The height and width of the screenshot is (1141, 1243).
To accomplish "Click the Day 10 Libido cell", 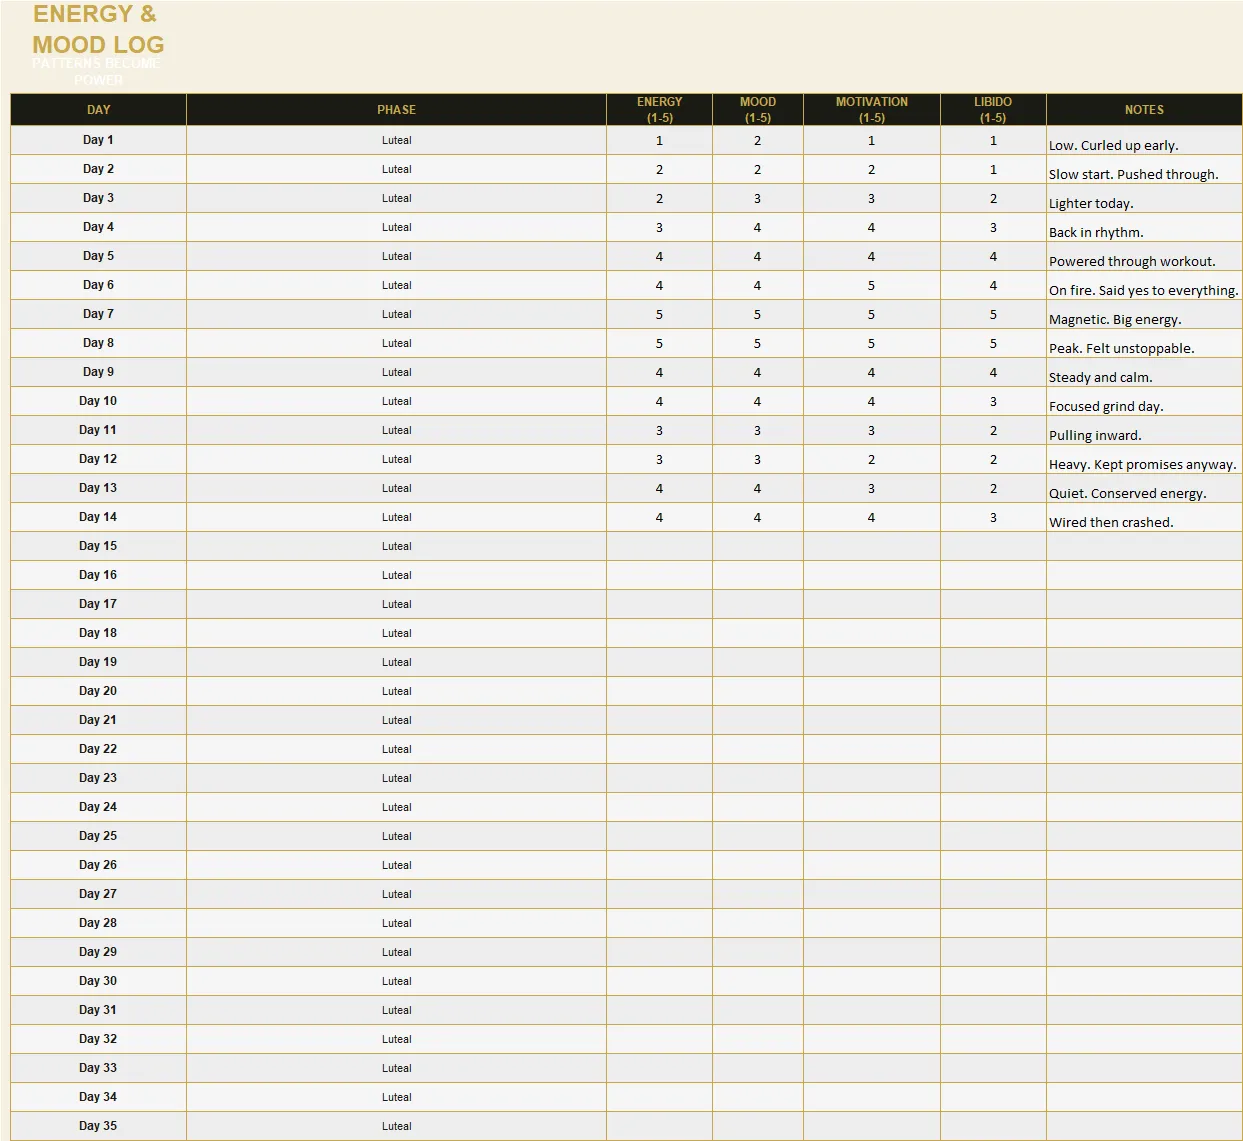I will [x=993, y=401].
